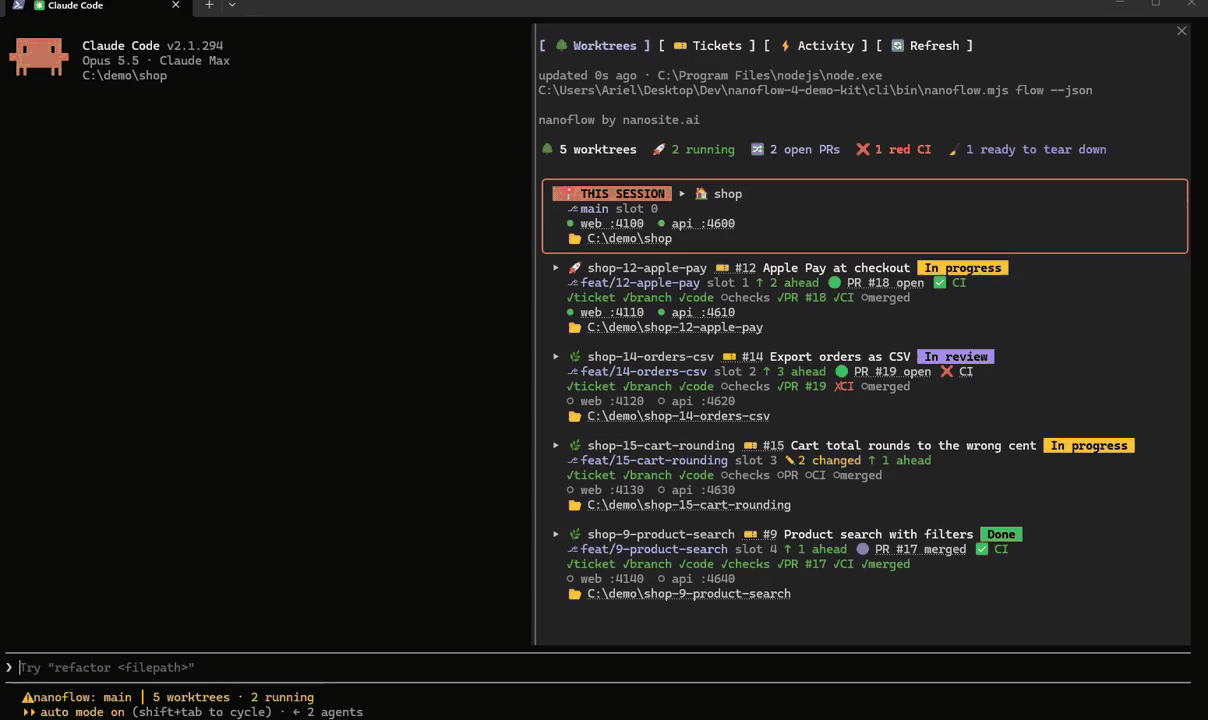Viewport: 1208px width, 720px height.
Task: Click the PowerShell icon in title bar
Action: coord(18,5)
